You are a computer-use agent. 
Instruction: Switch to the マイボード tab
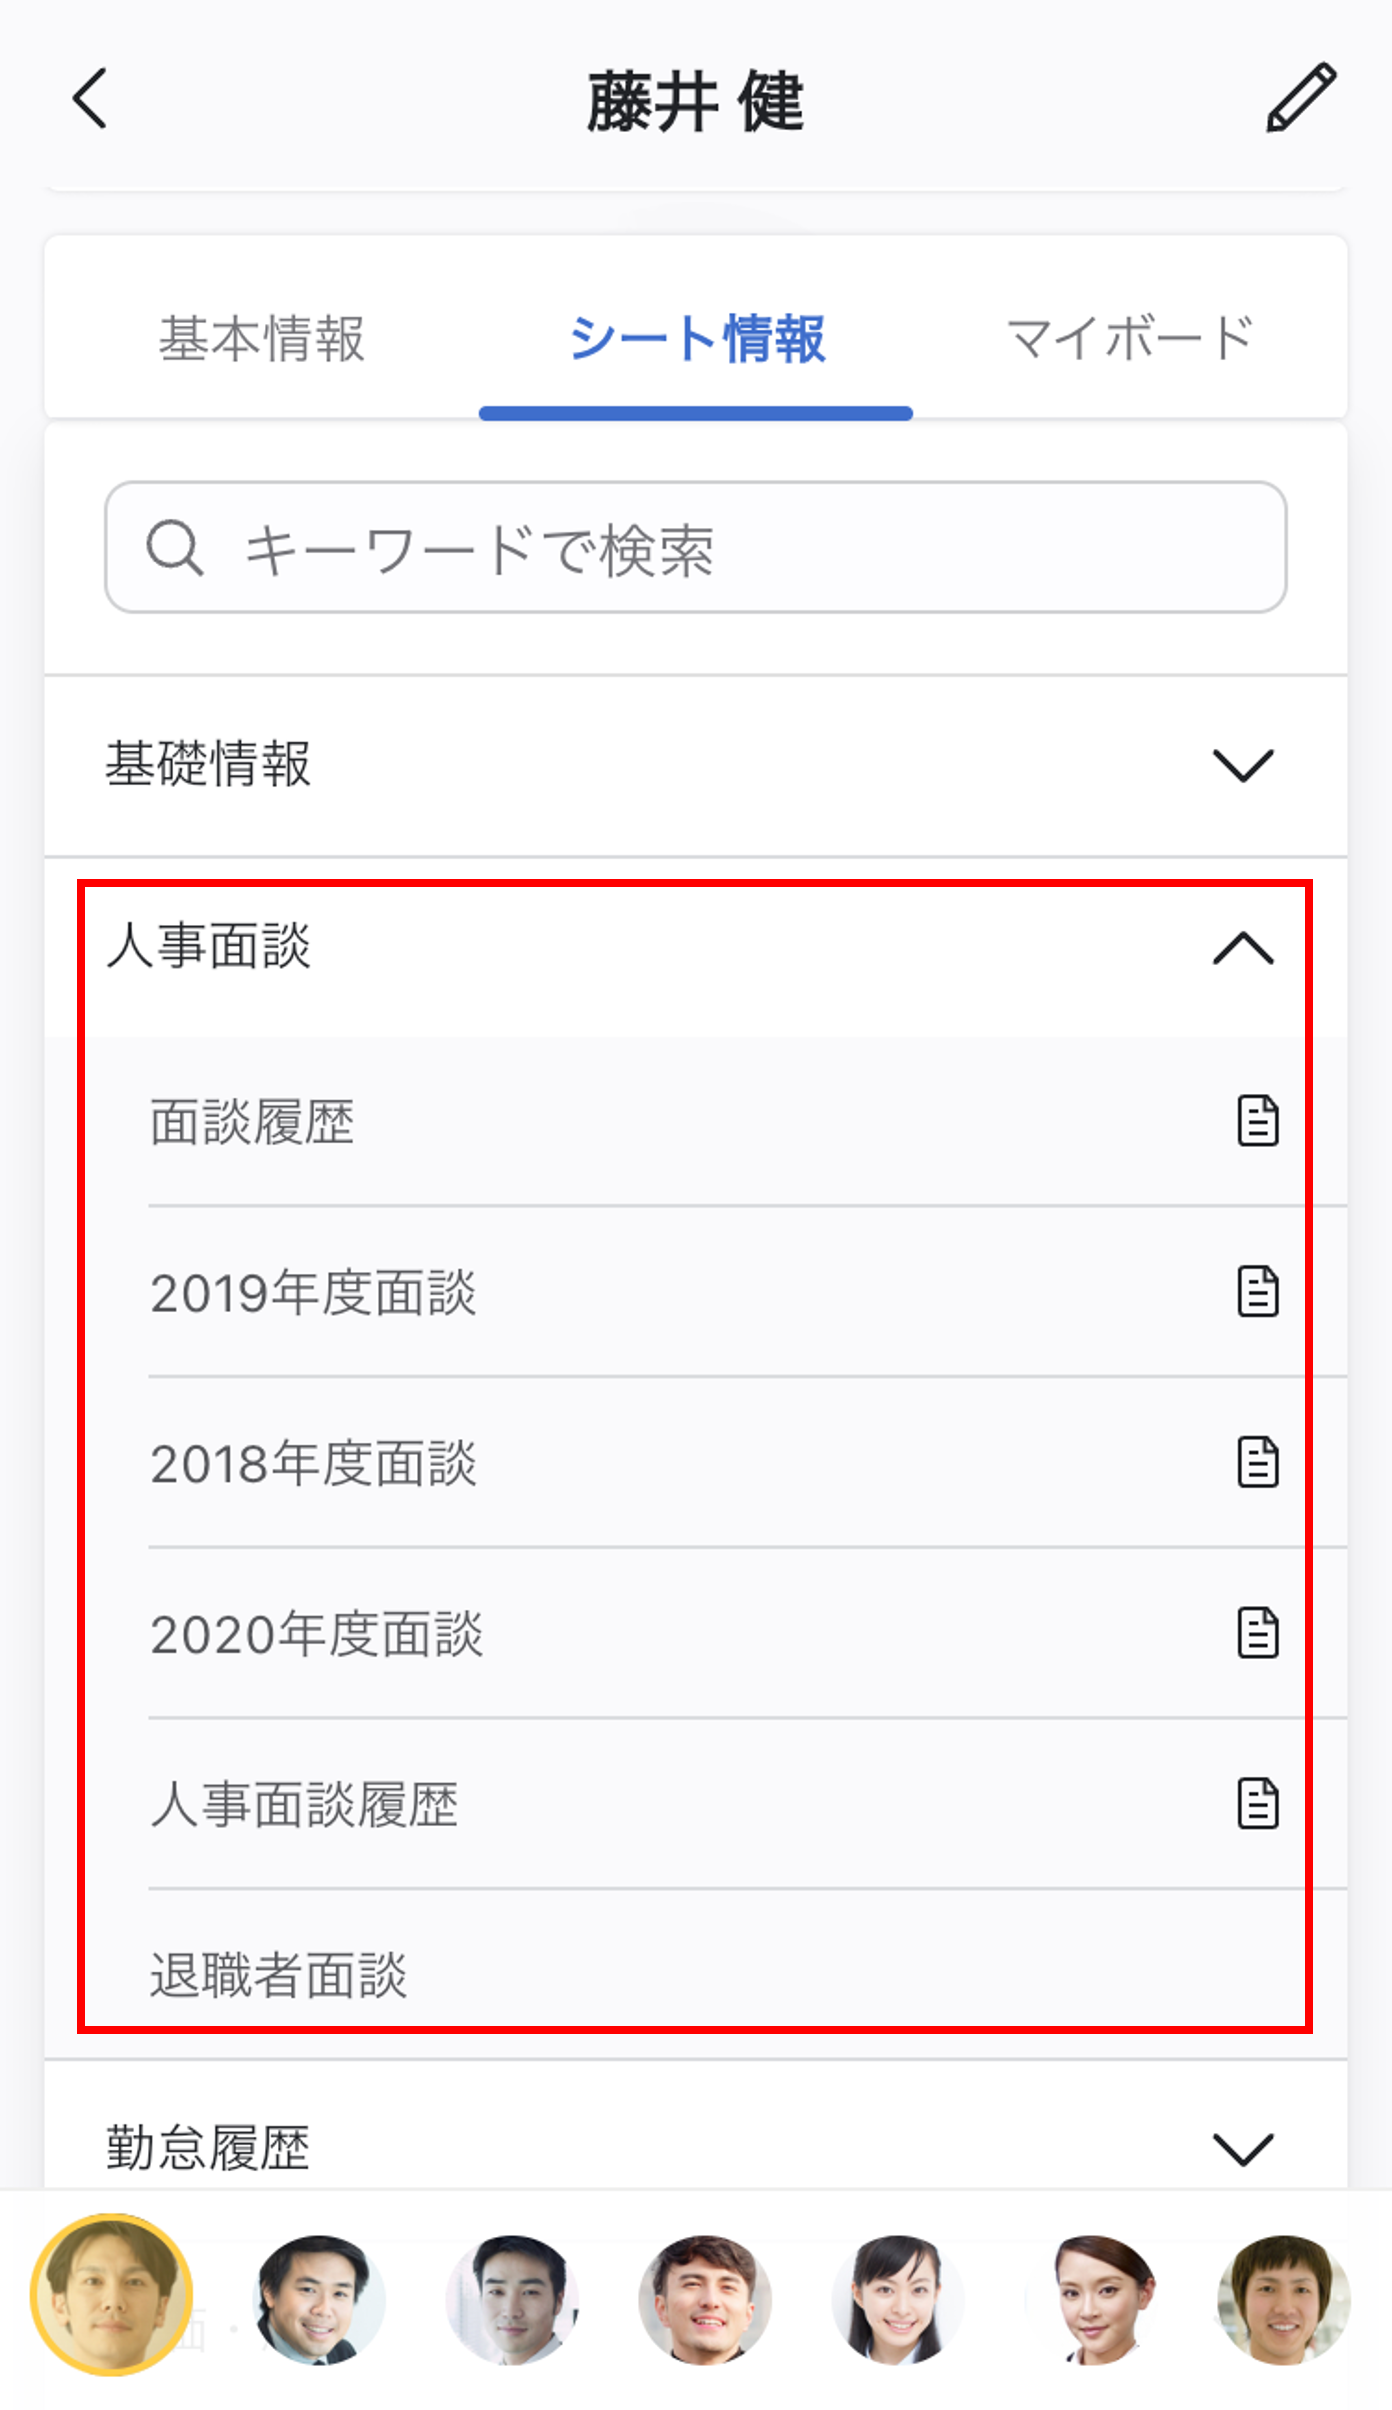[1130, 338]
